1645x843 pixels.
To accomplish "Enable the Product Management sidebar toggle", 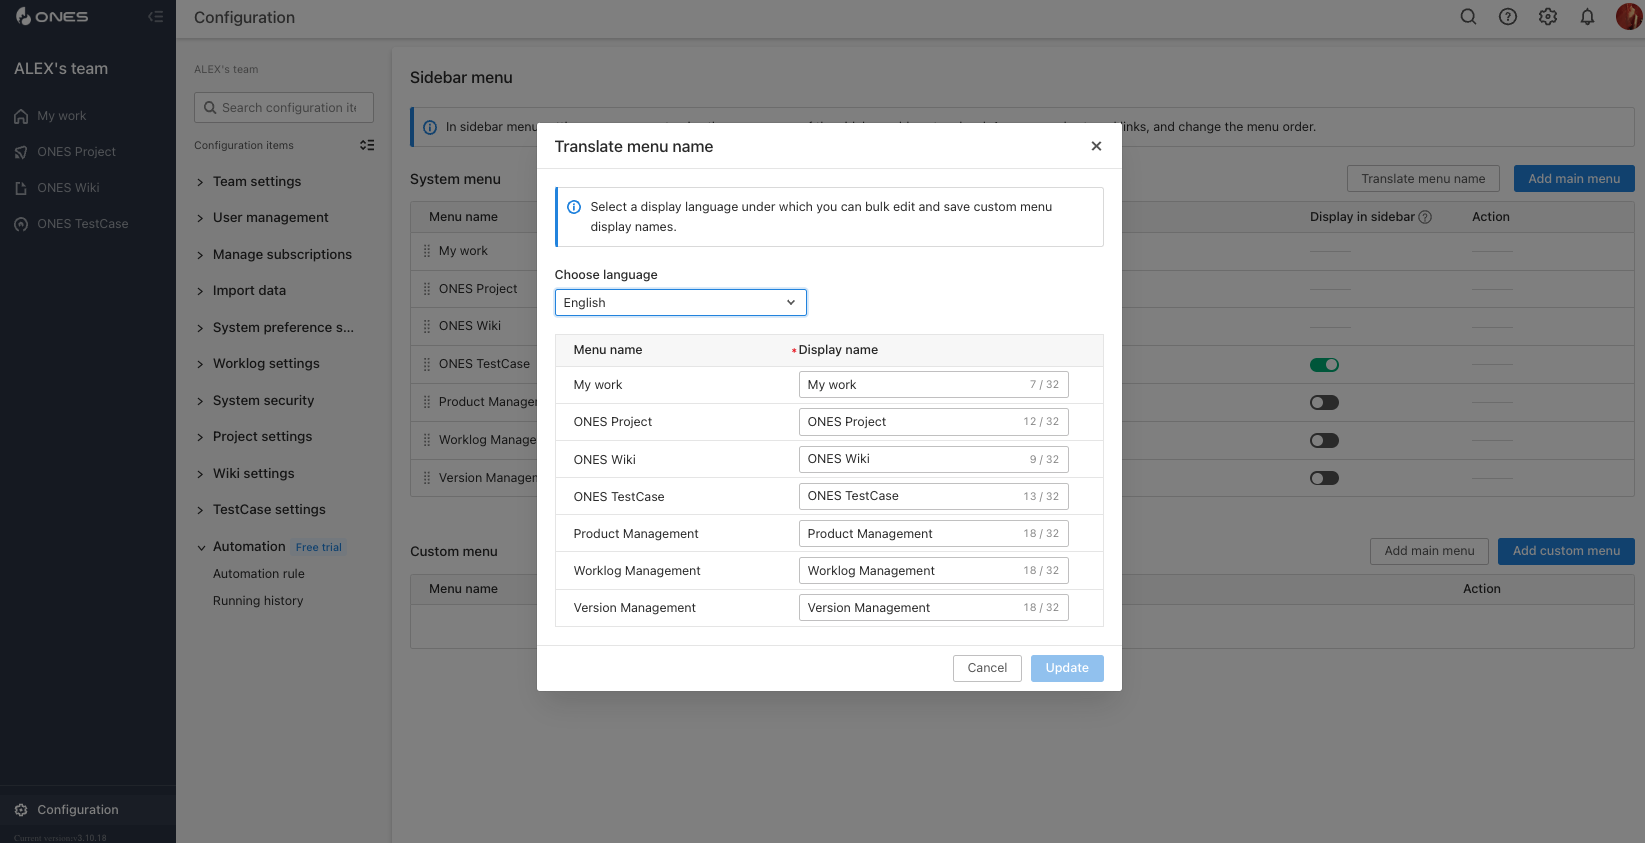I will [x=1324, y=403].
